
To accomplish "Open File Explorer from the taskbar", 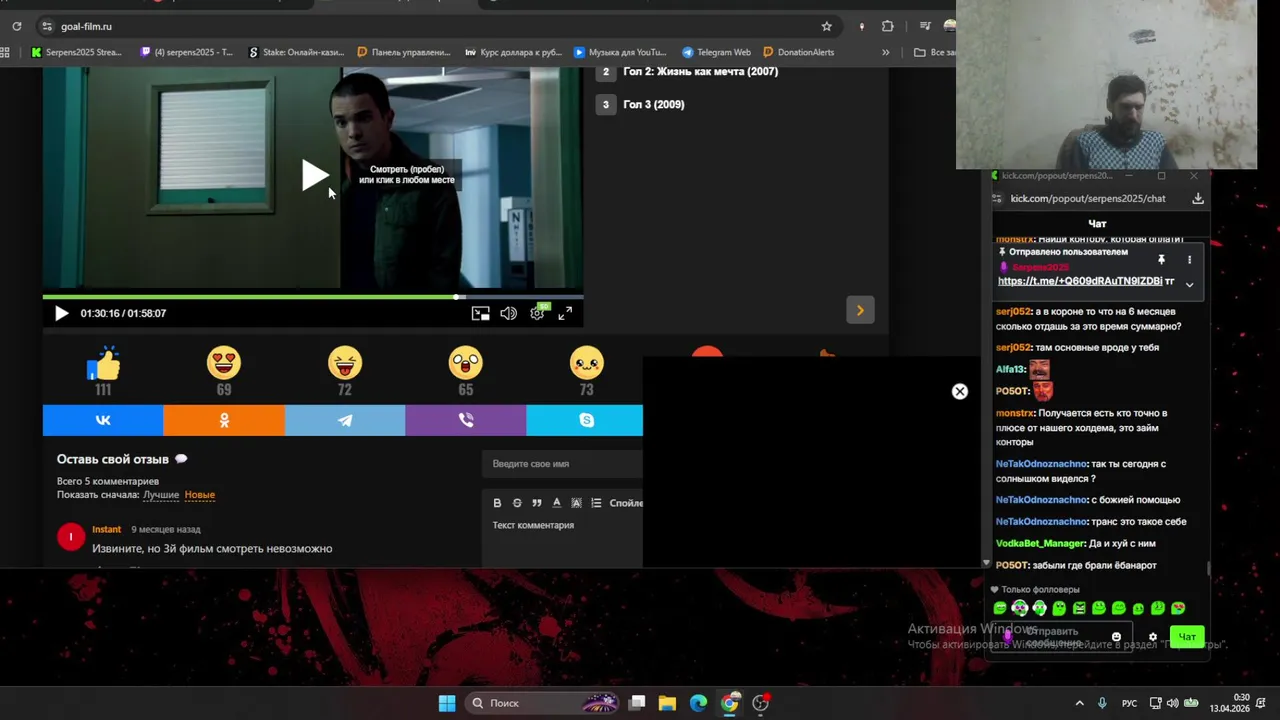I will (x=667, y=703).
